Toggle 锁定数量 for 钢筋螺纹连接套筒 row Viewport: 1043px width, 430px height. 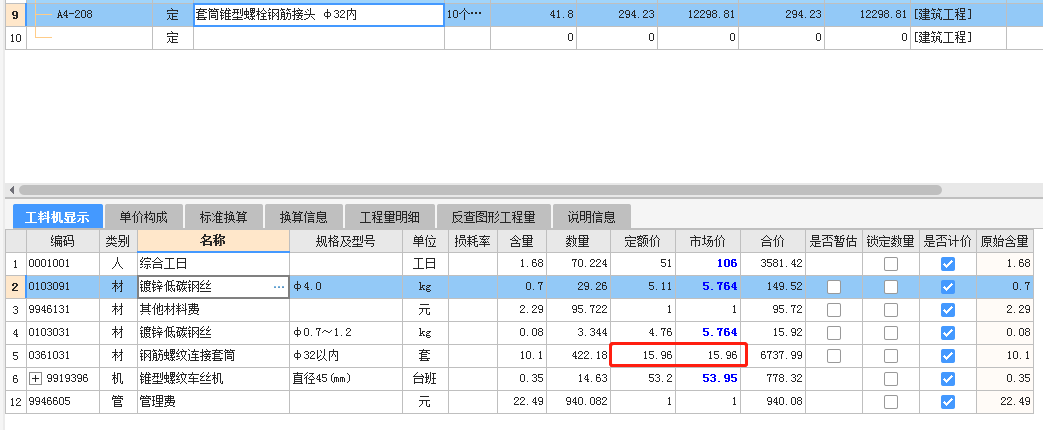pyautogui.click(x=891, y=356)
